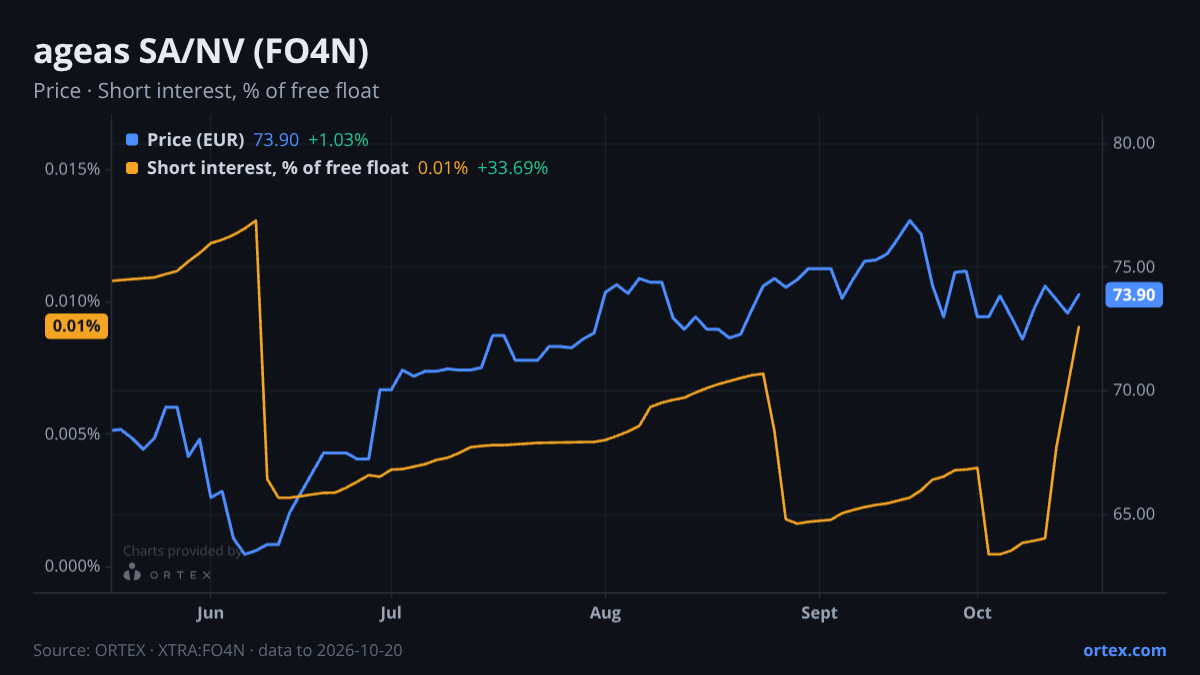1200x675 pixels.
Task: Click the Jul x-axis label
Action: click(x=391, y=612)
